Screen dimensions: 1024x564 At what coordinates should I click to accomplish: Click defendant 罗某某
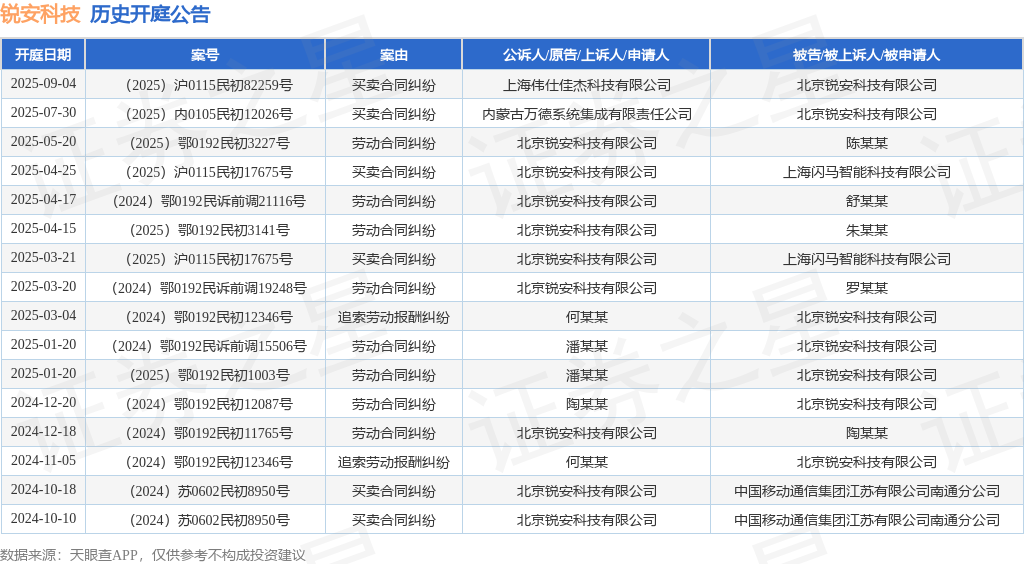867,288
